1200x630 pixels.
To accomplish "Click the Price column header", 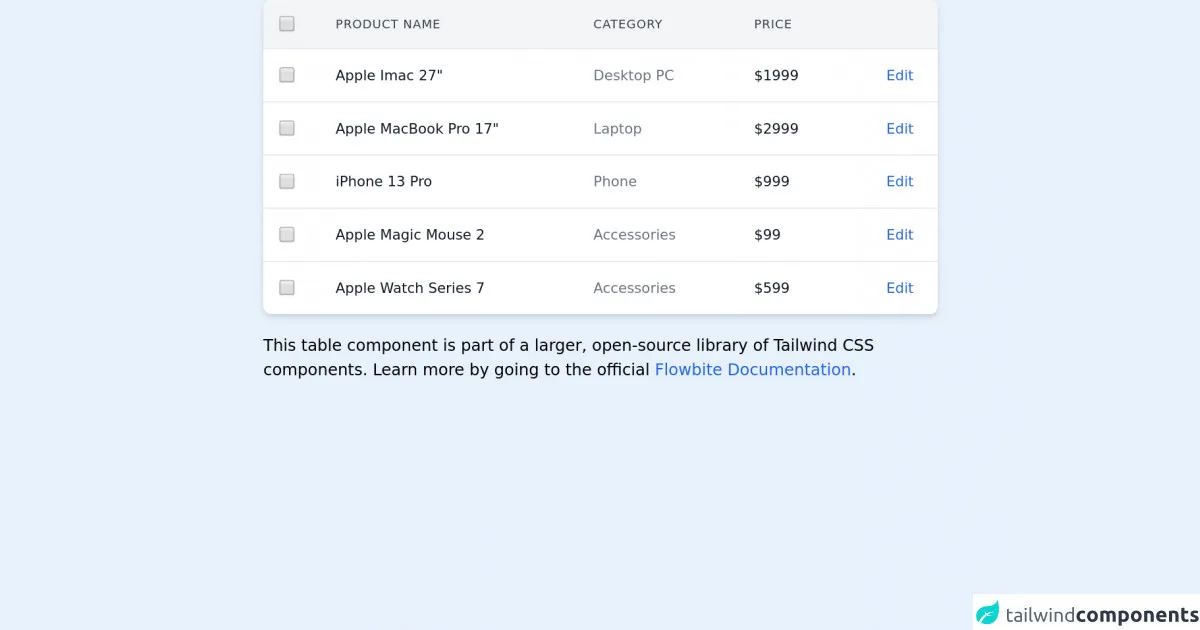I will click(772, 24).
